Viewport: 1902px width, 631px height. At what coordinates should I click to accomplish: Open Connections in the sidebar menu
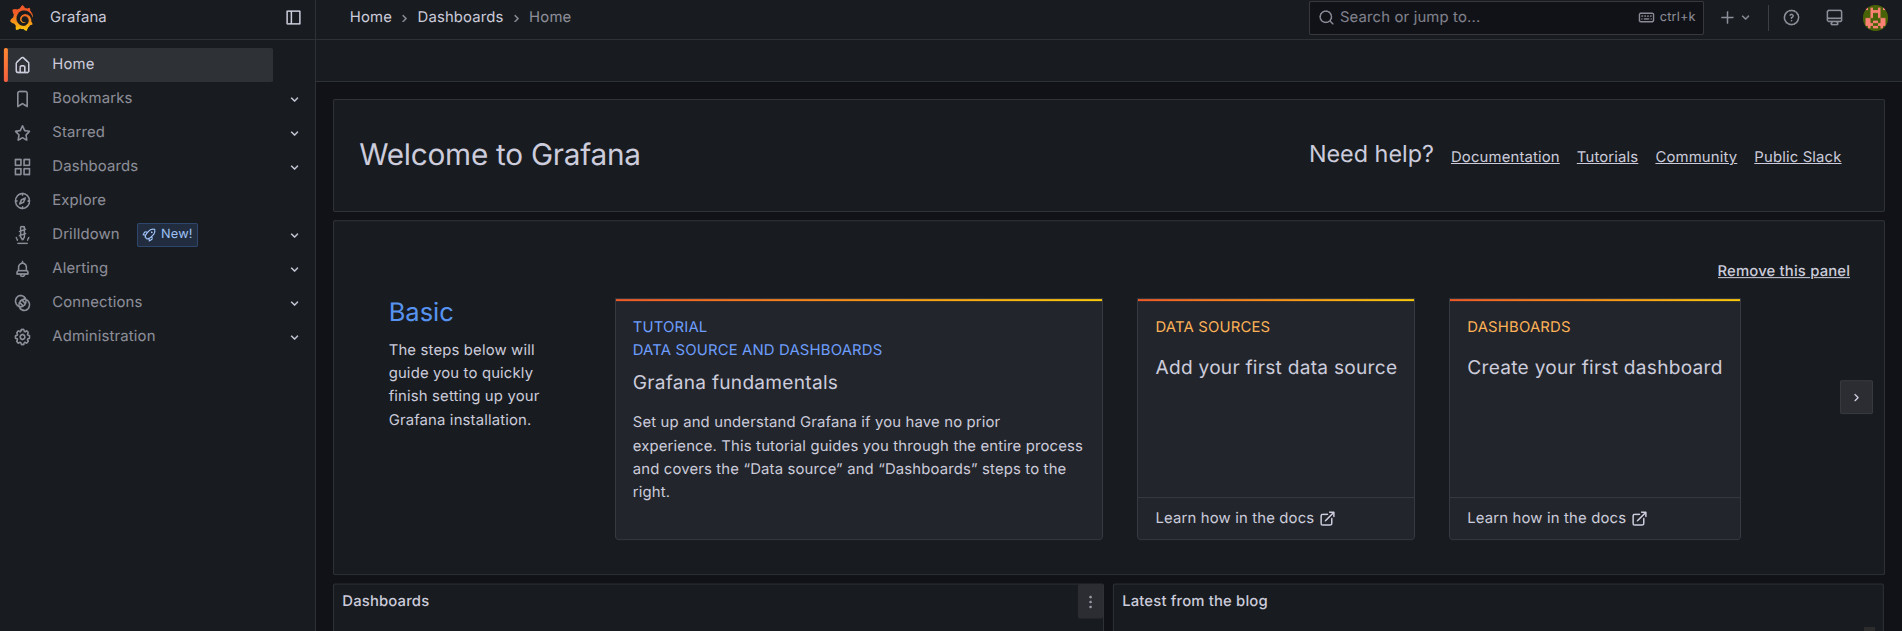pos(97,302)
